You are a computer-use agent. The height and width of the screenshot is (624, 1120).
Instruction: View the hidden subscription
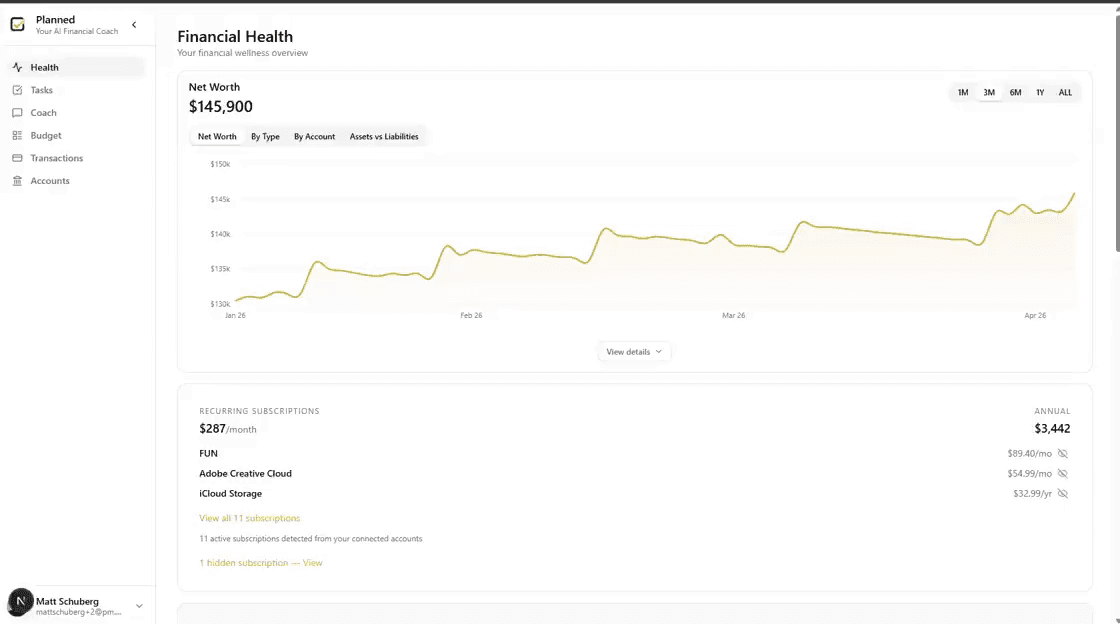[310, 562]
